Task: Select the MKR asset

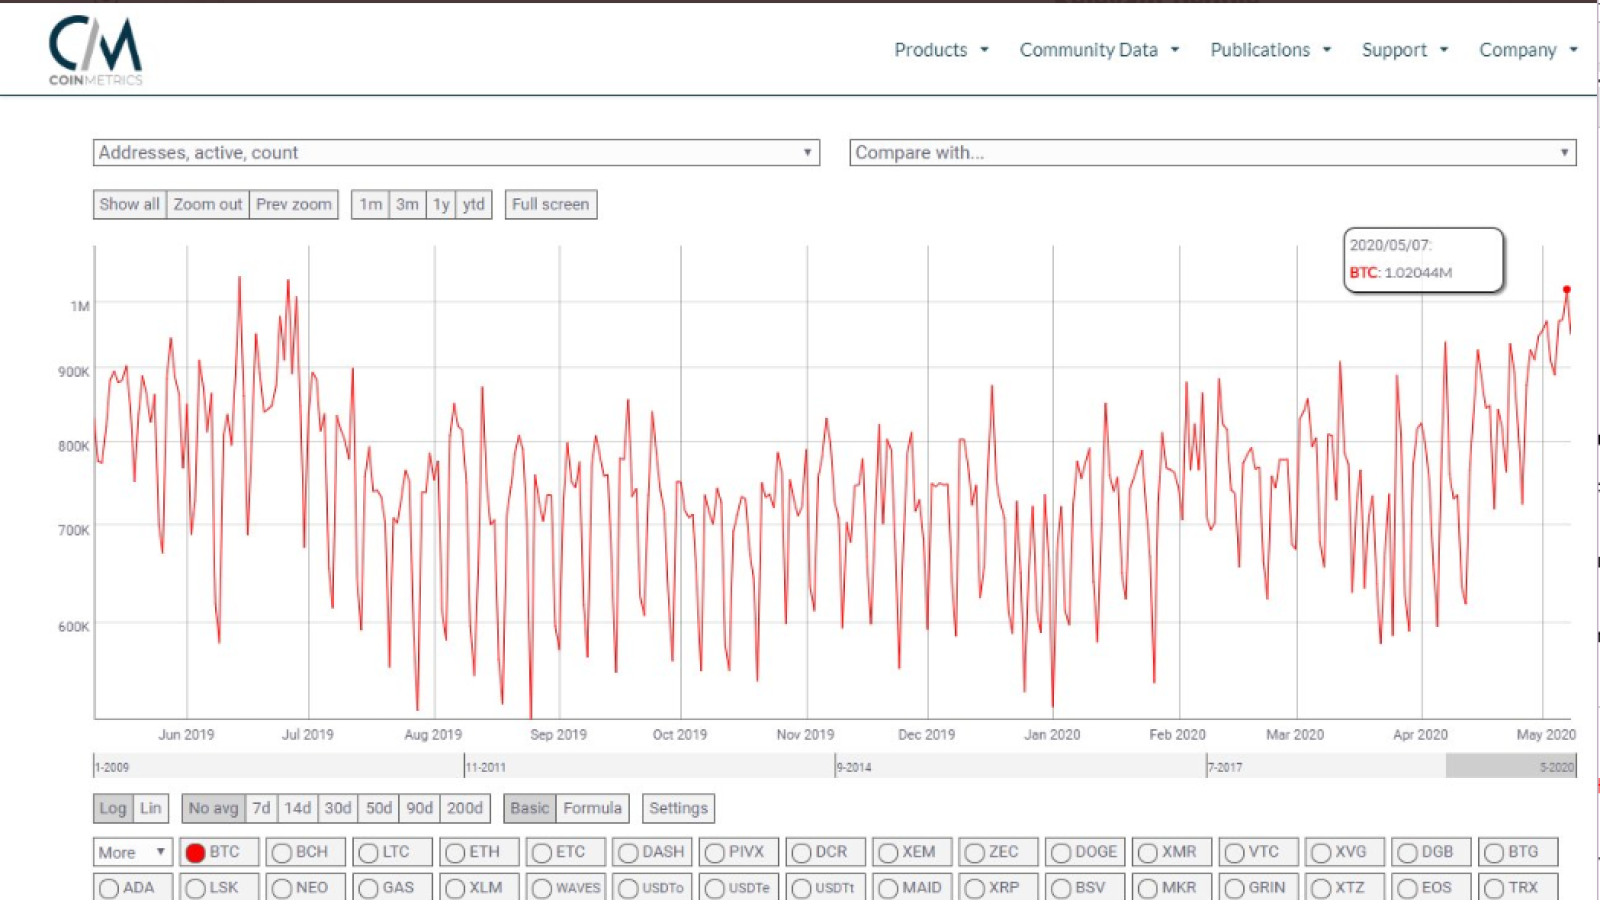Action: tap(1172, 887)
